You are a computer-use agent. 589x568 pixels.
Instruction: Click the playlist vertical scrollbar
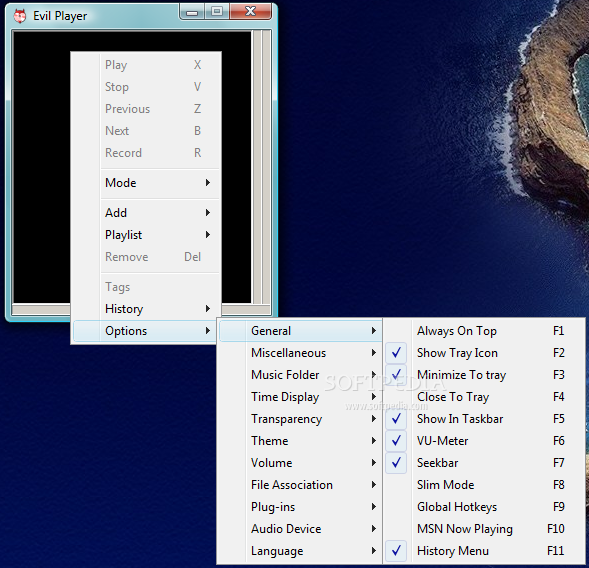[261, 167]
